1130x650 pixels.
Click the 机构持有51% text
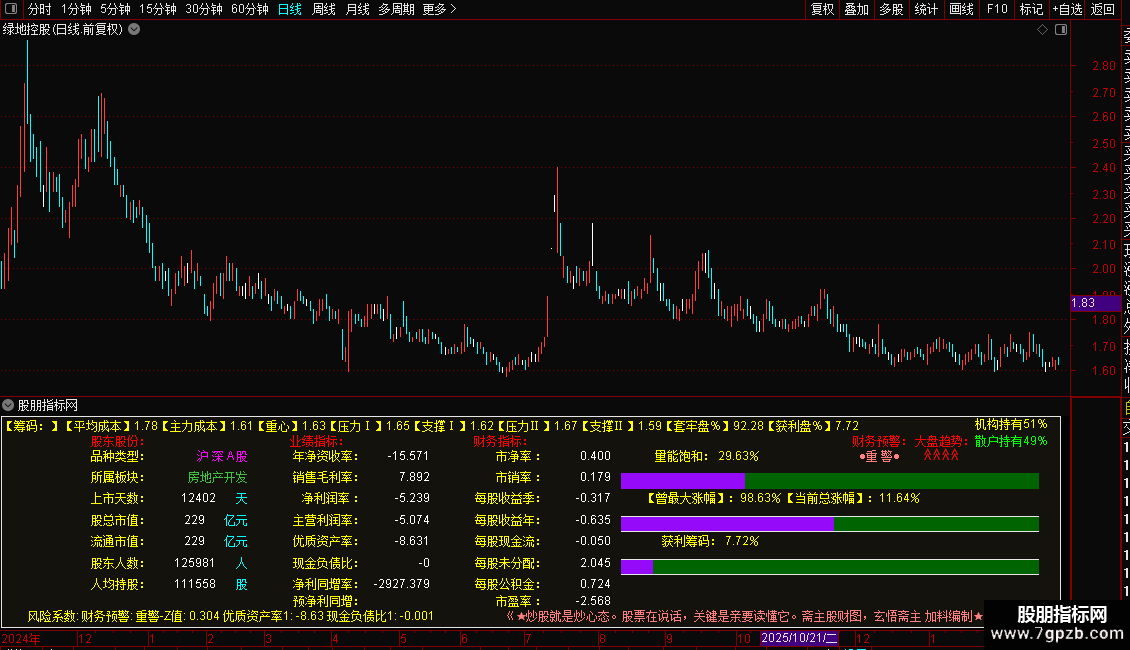click(1011, 424)
